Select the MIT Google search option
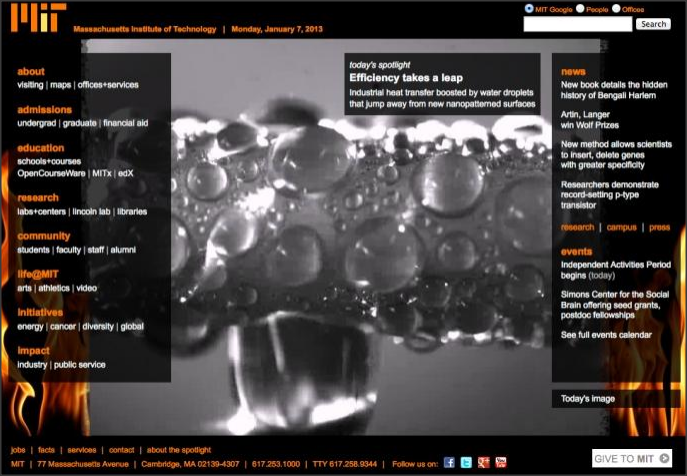Viewport: 687px width, 476px height. [x=529, y=9]
